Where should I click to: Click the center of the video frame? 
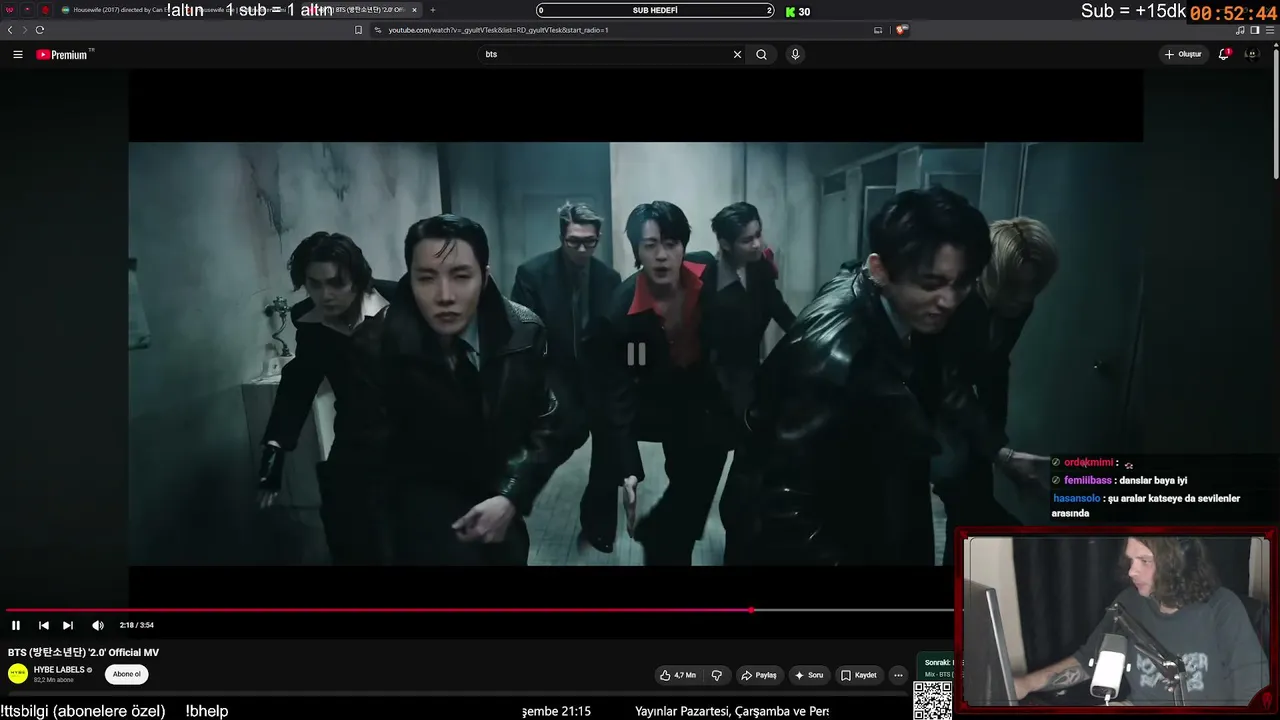click(x=636, y=354)
